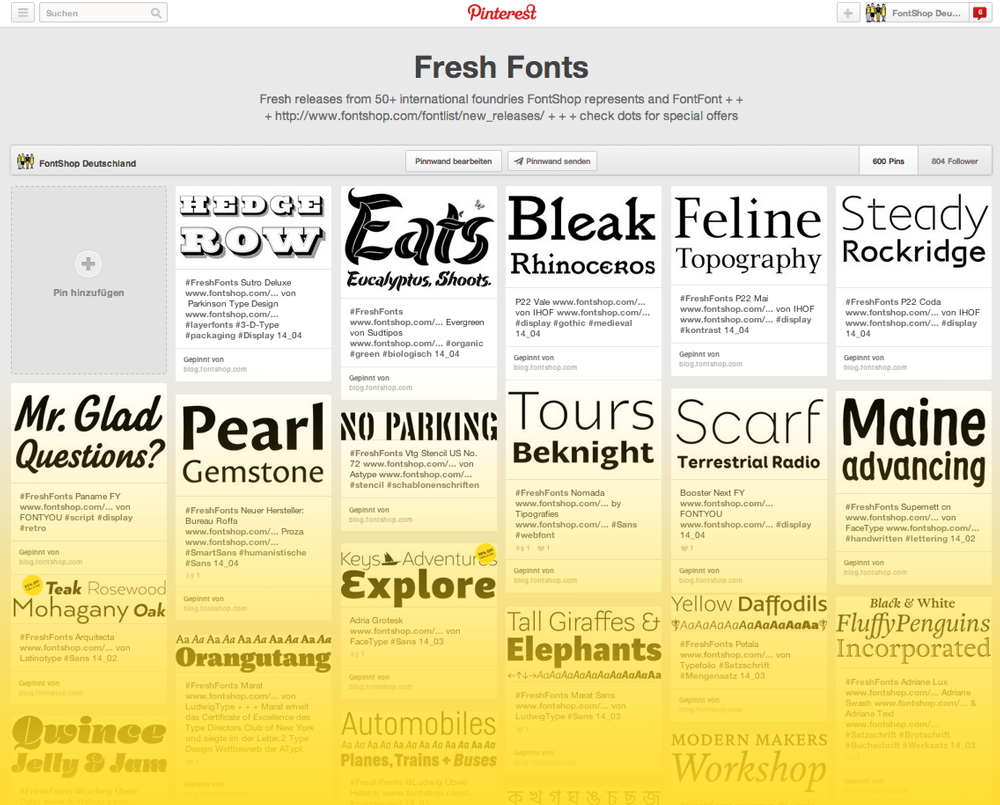Open the Feline Topography pin image
The height and width of the screenshot is (805, 1000).
point(749,235)
